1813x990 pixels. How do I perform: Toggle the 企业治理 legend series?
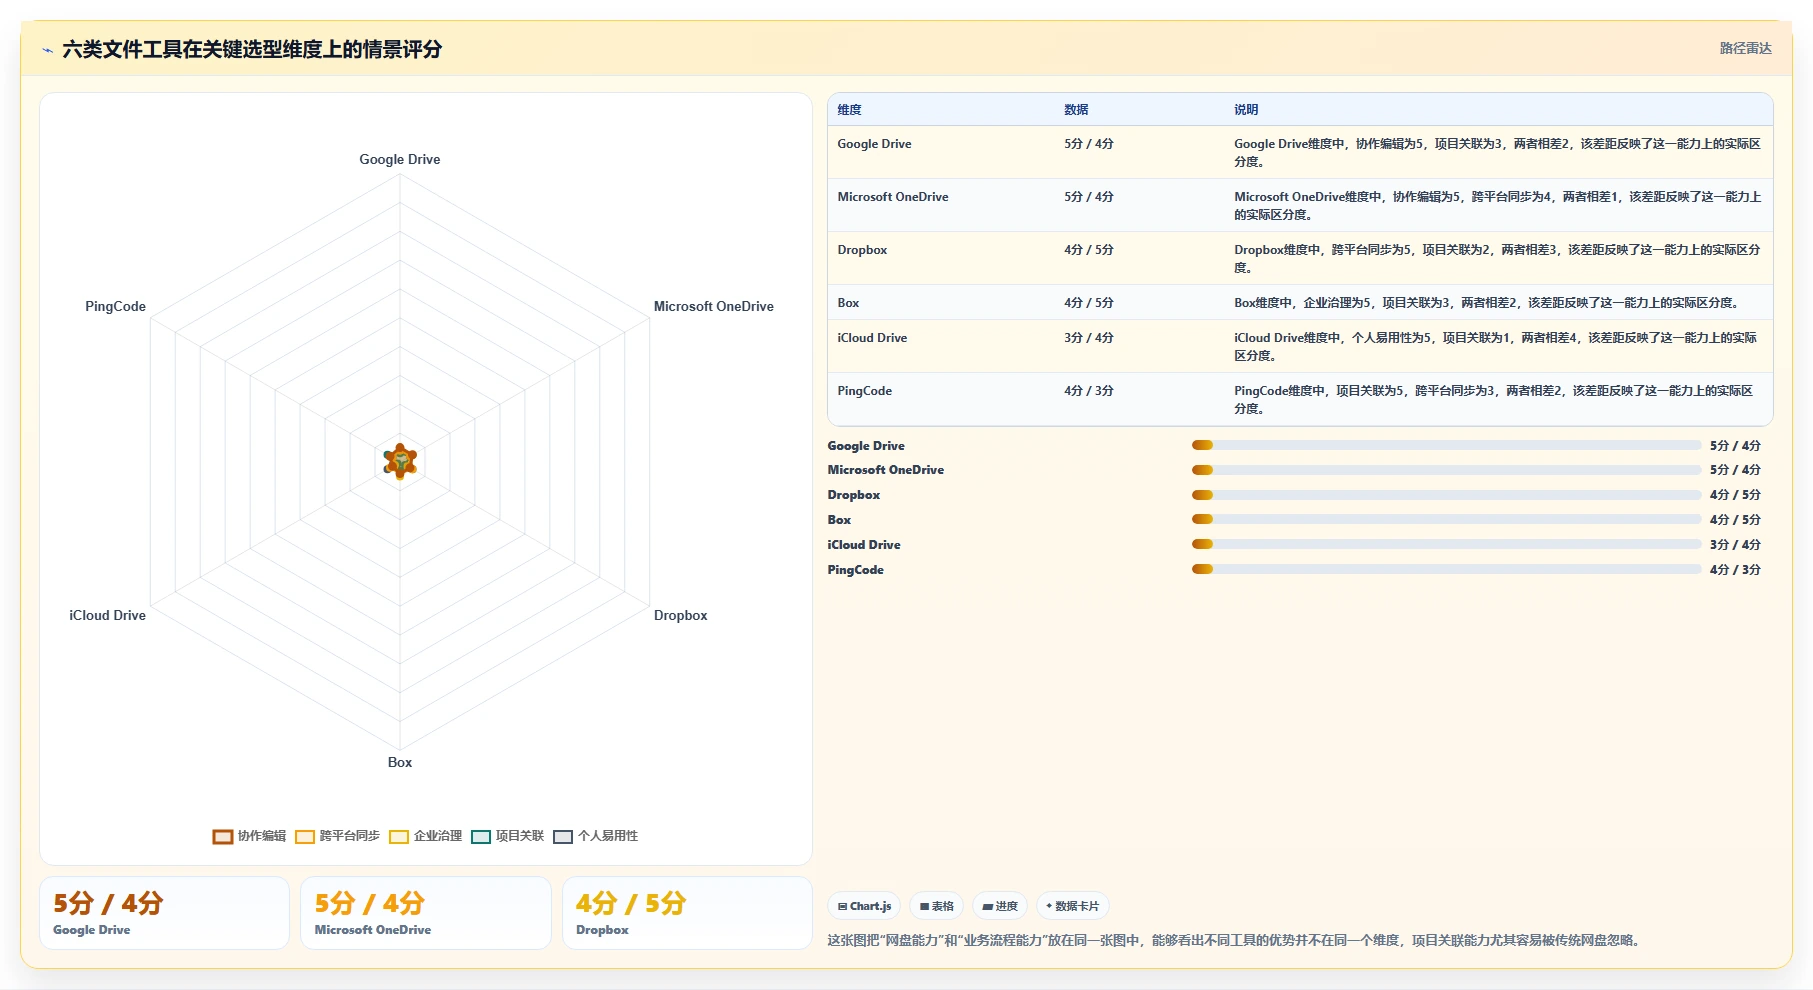click(x=426, y=836)
